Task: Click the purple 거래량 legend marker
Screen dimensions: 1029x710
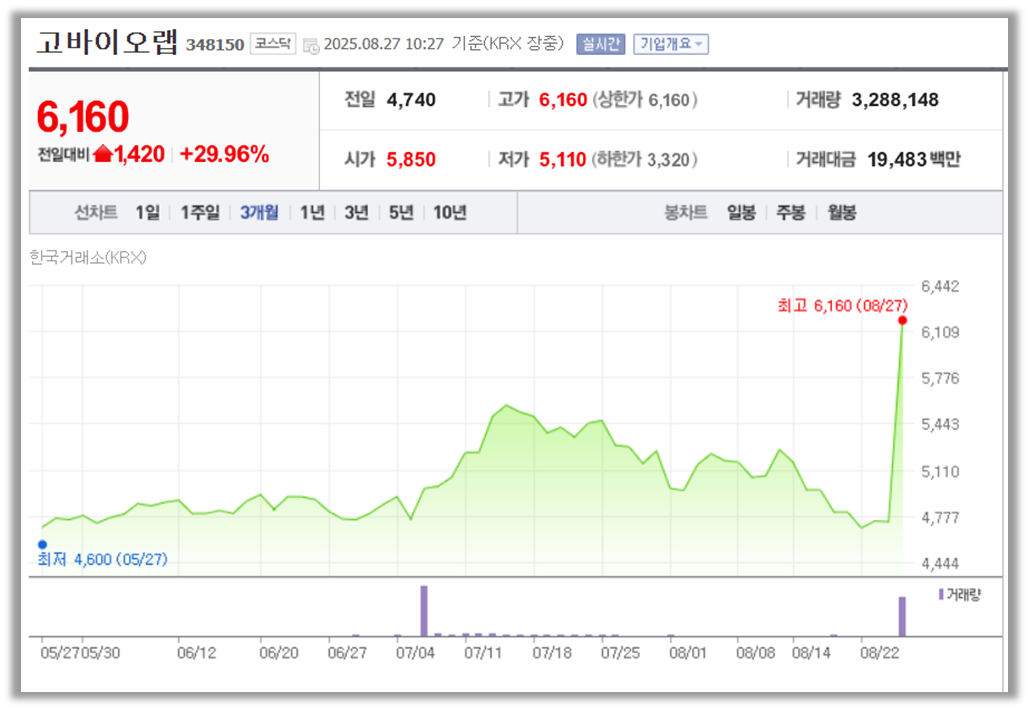Action: point(941,594)
